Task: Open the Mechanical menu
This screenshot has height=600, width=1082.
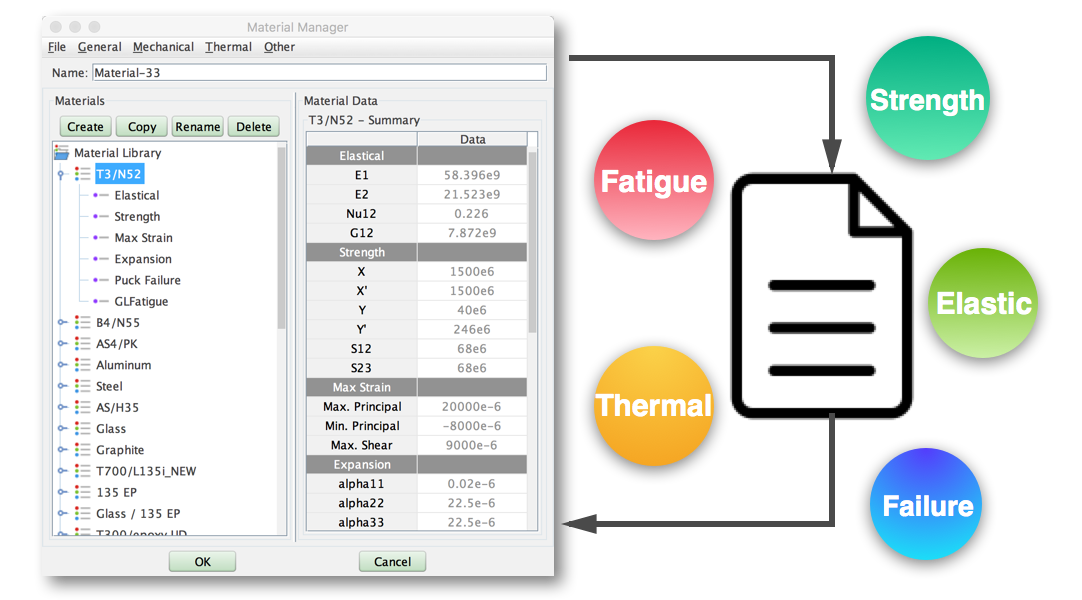Action: click(x=163, y=47)
